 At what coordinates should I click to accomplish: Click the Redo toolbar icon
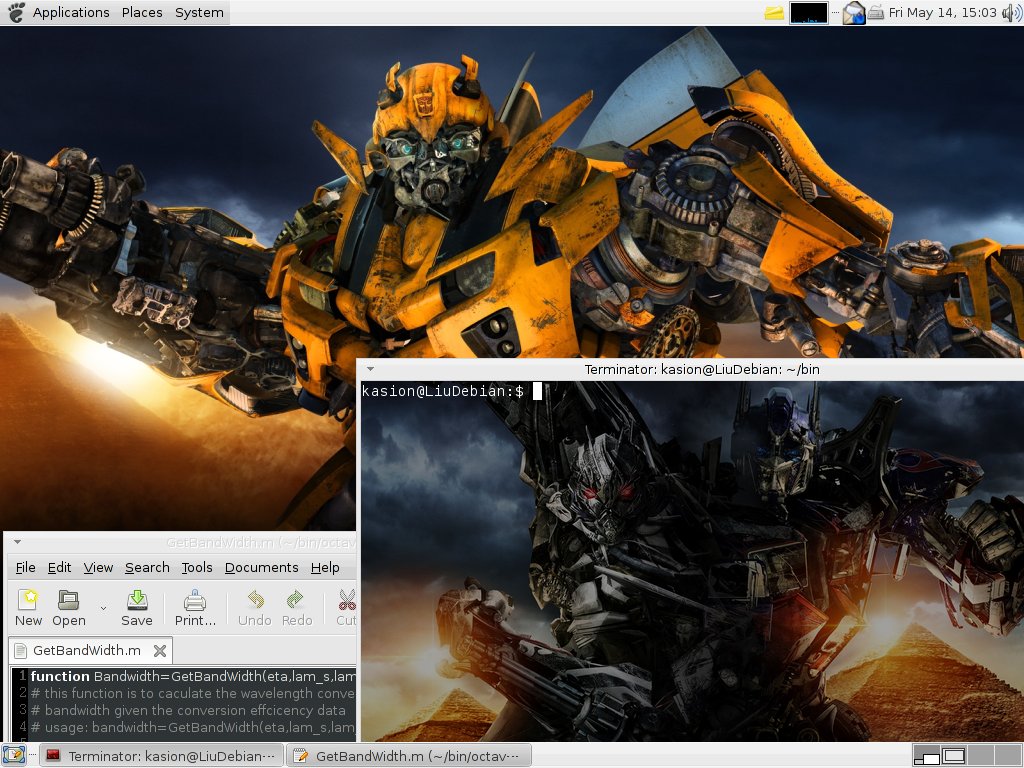click(297, 608)
